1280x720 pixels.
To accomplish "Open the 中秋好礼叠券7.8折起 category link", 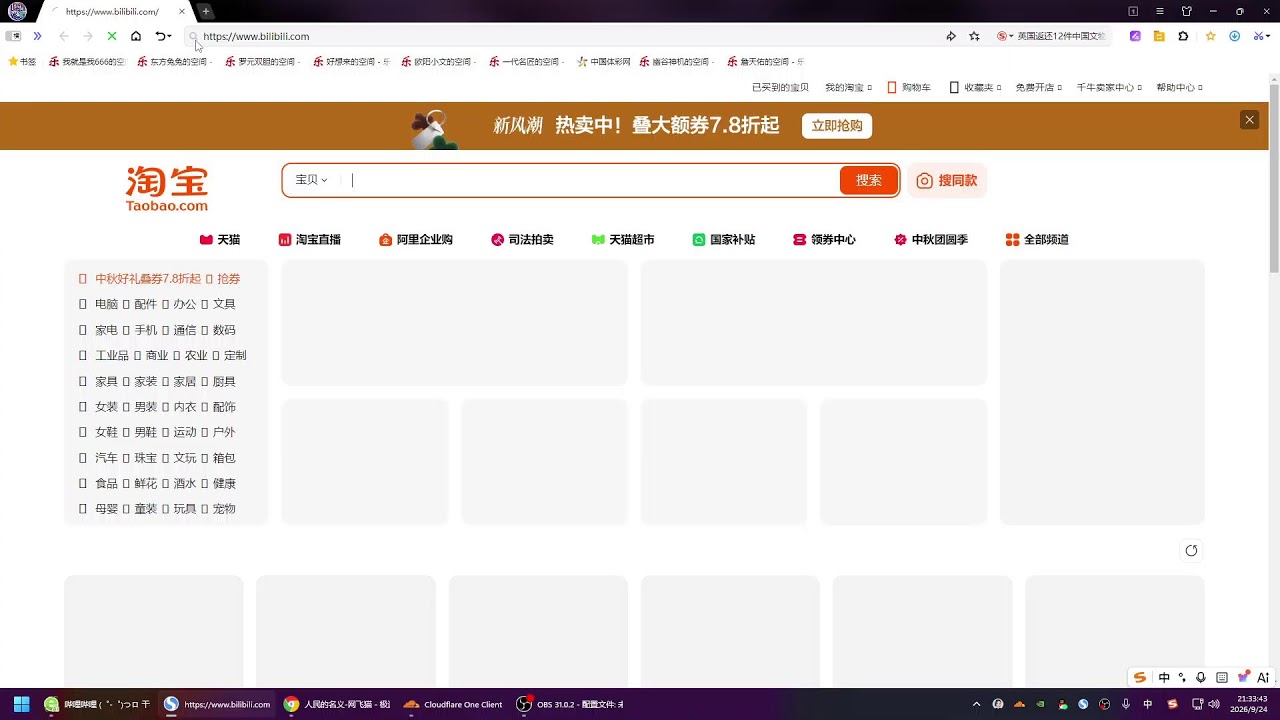I will (x=148, y=279).
